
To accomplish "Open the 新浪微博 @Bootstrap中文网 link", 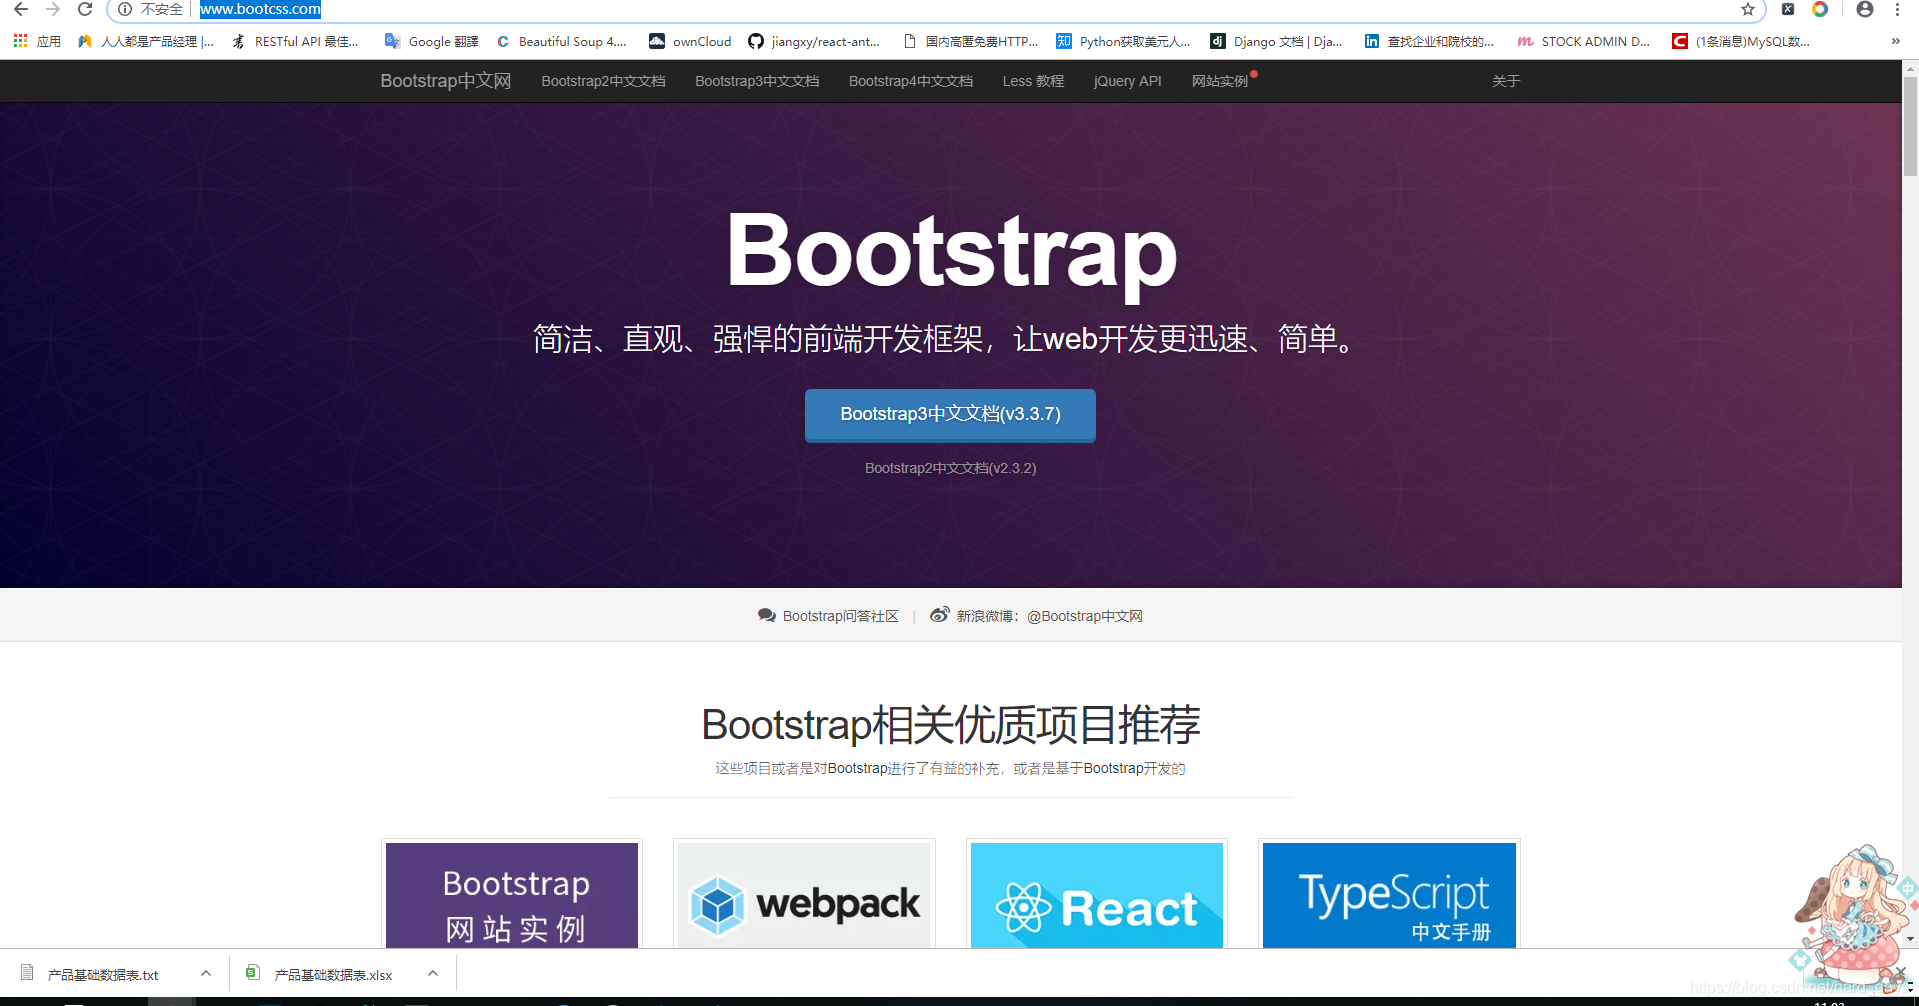I will tap(1036, 616).
